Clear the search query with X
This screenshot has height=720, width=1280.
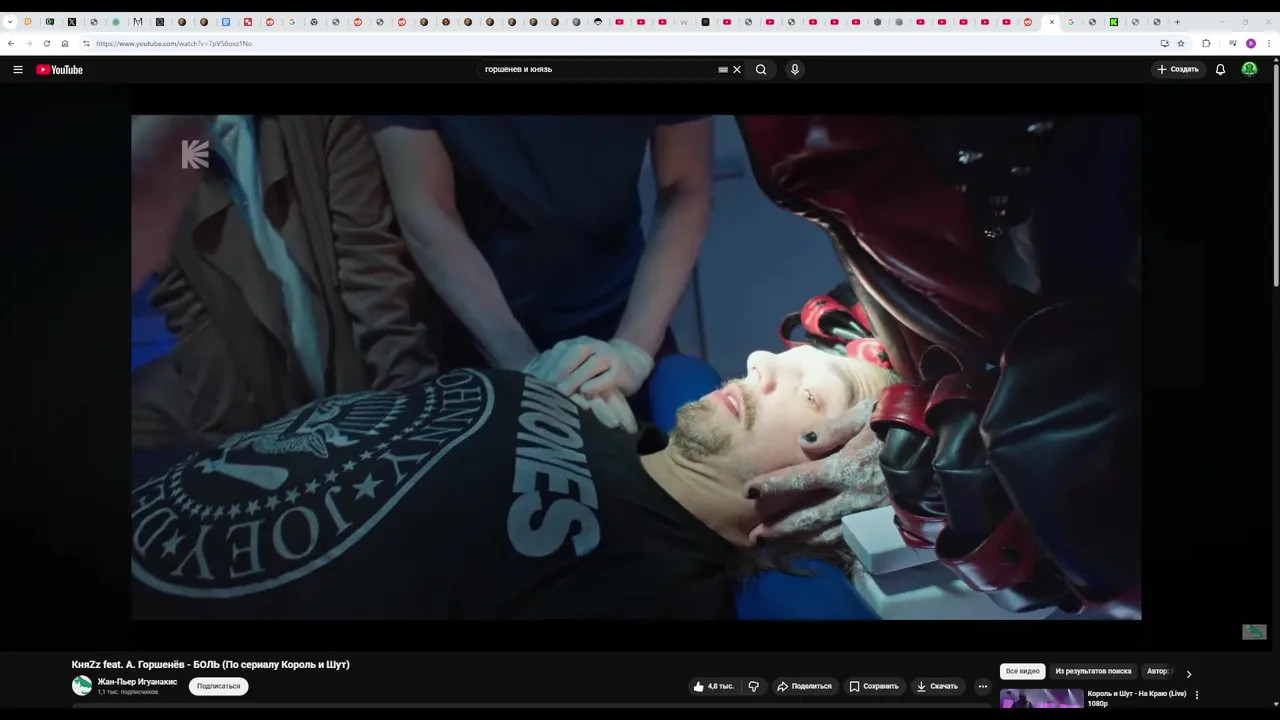pyautogui.click(x=737, y=69)
